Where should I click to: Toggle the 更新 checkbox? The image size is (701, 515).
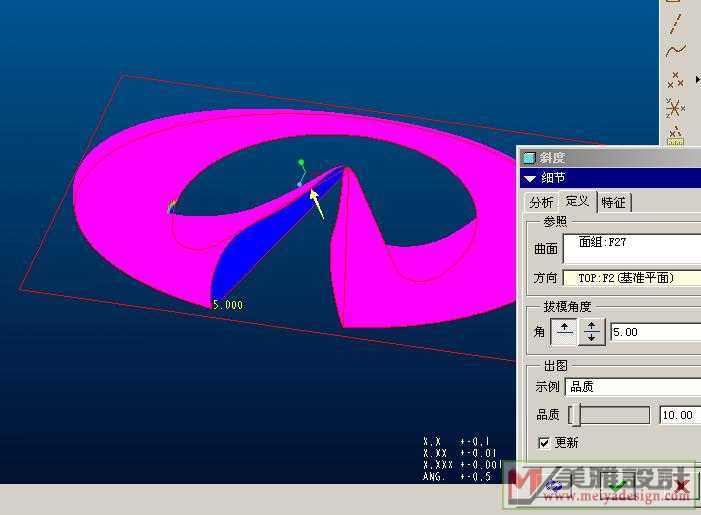pos(544,443)
